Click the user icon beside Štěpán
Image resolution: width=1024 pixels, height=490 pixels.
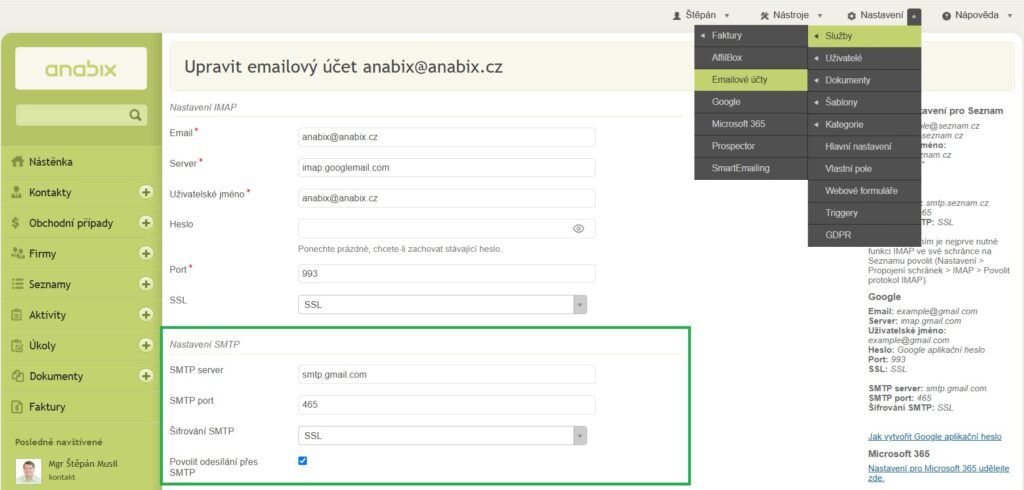[677, 16]
